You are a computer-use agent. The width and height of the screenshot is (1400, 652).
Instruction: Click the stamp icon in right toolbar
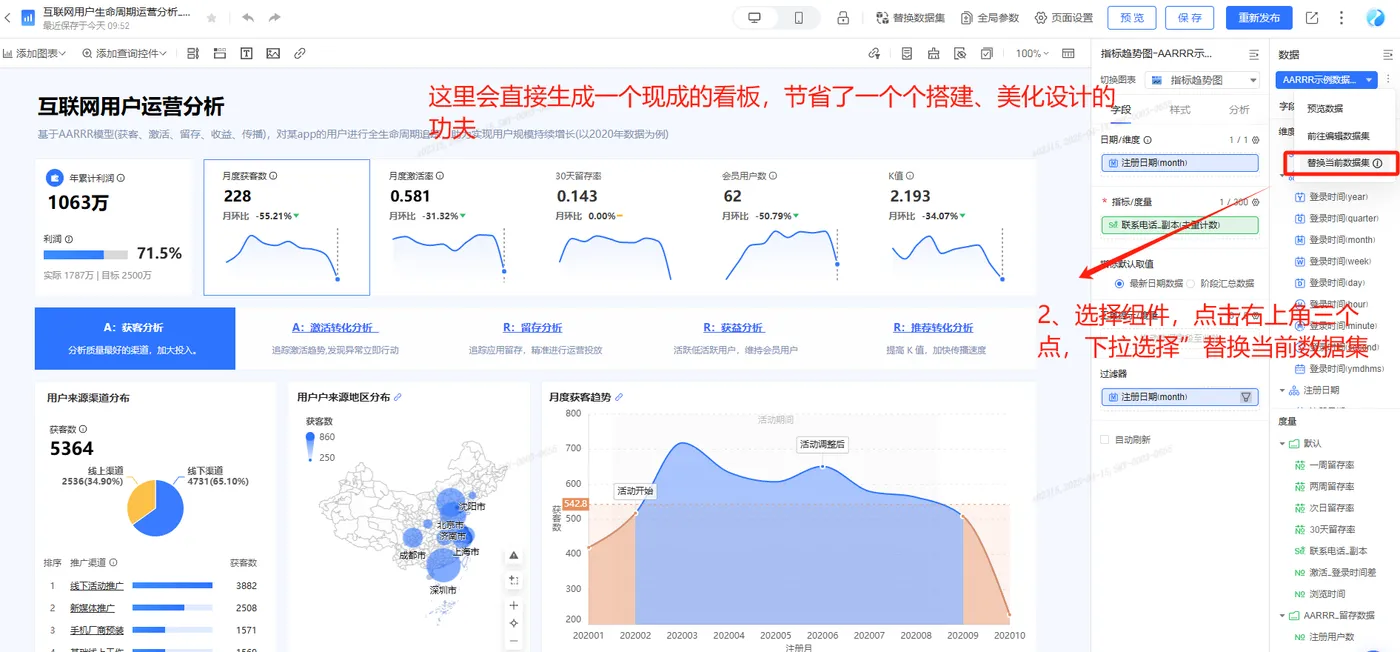[934, 53]
